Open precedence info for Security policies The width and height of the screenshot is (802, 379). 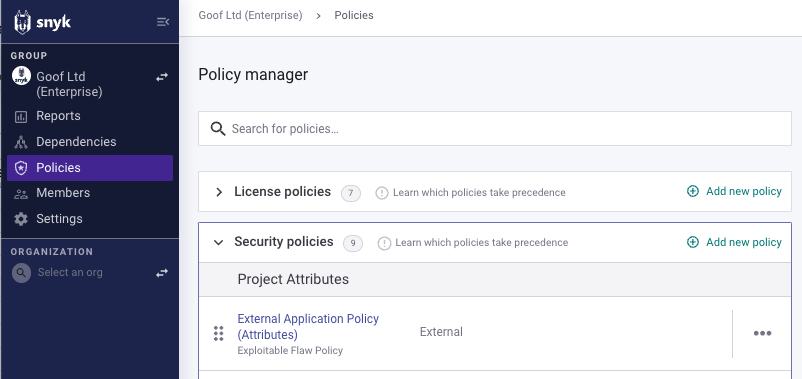click(x=481, y=242)
